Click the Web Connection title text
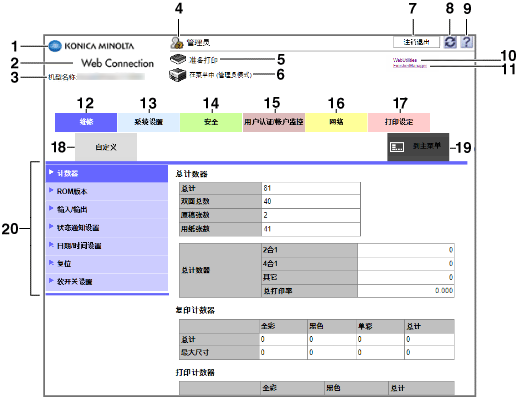The height and width of the screenshot is (397, 517). pyautogui.click(x=118, y=63)
